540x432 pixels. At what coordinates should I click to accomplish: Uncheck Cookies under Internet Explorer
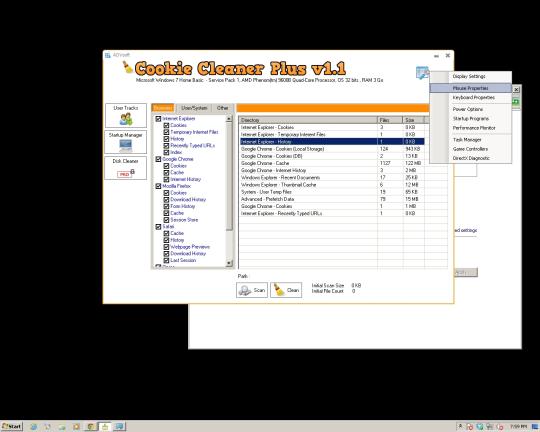pyautogui.click(x=166, y=125)
